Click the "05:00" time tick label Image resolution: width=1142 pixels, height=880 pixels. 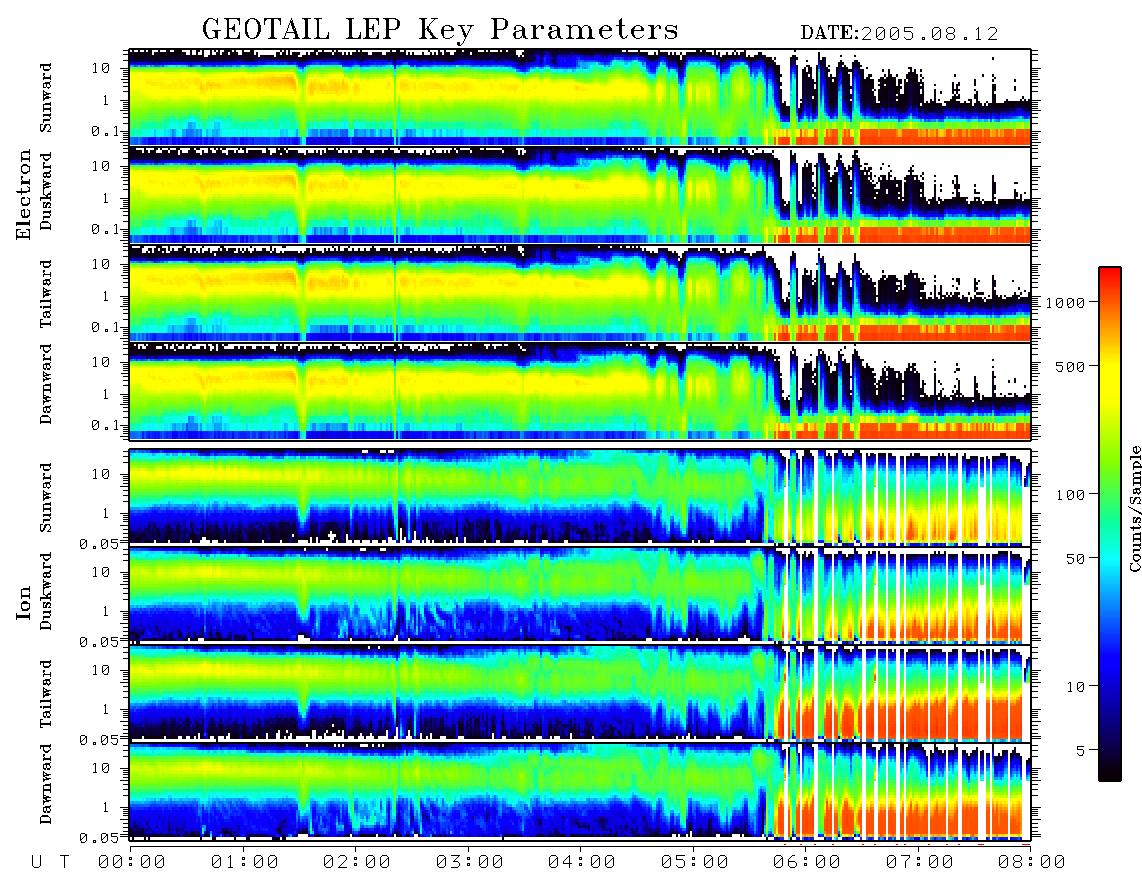point(695,862)
